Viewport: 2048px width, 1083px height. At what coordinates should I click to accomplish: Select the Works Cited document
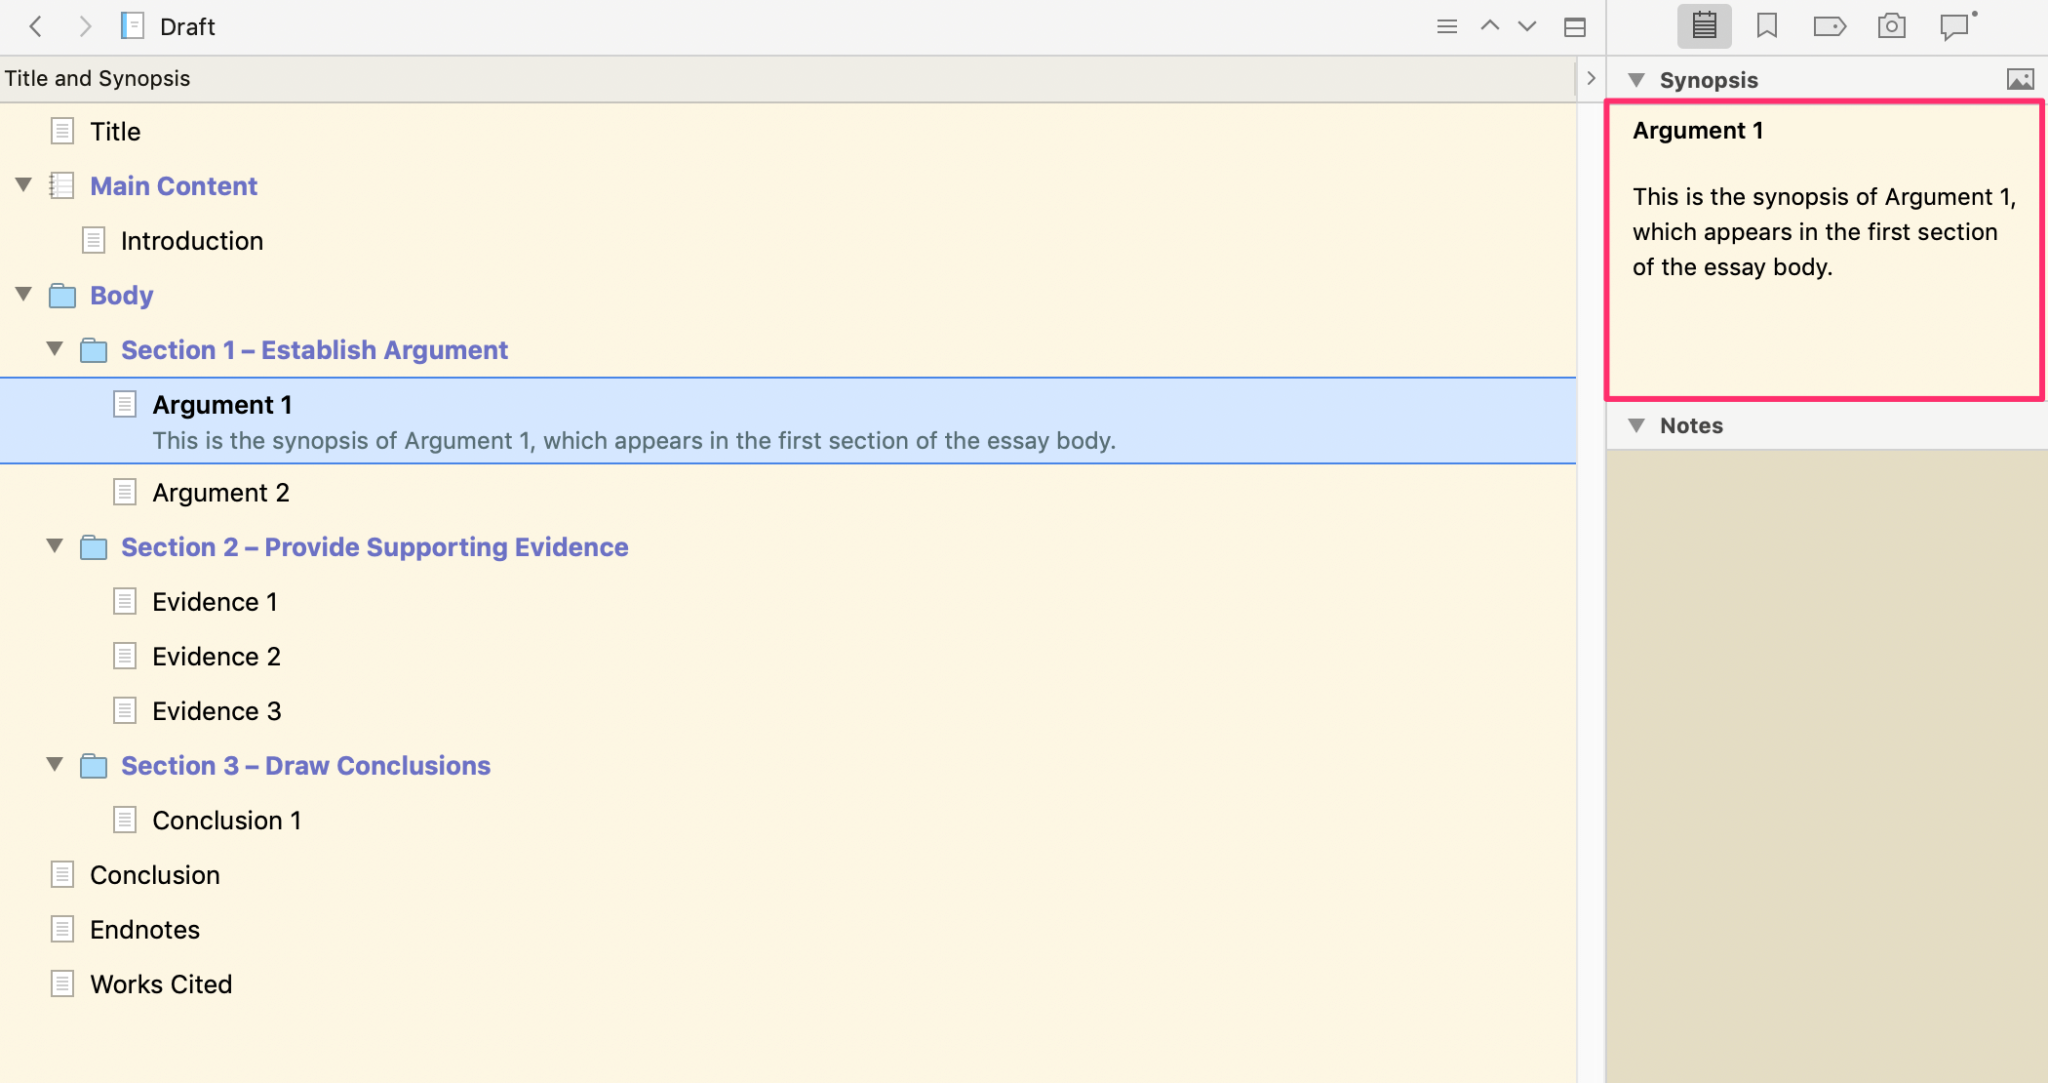pos(161,983)
